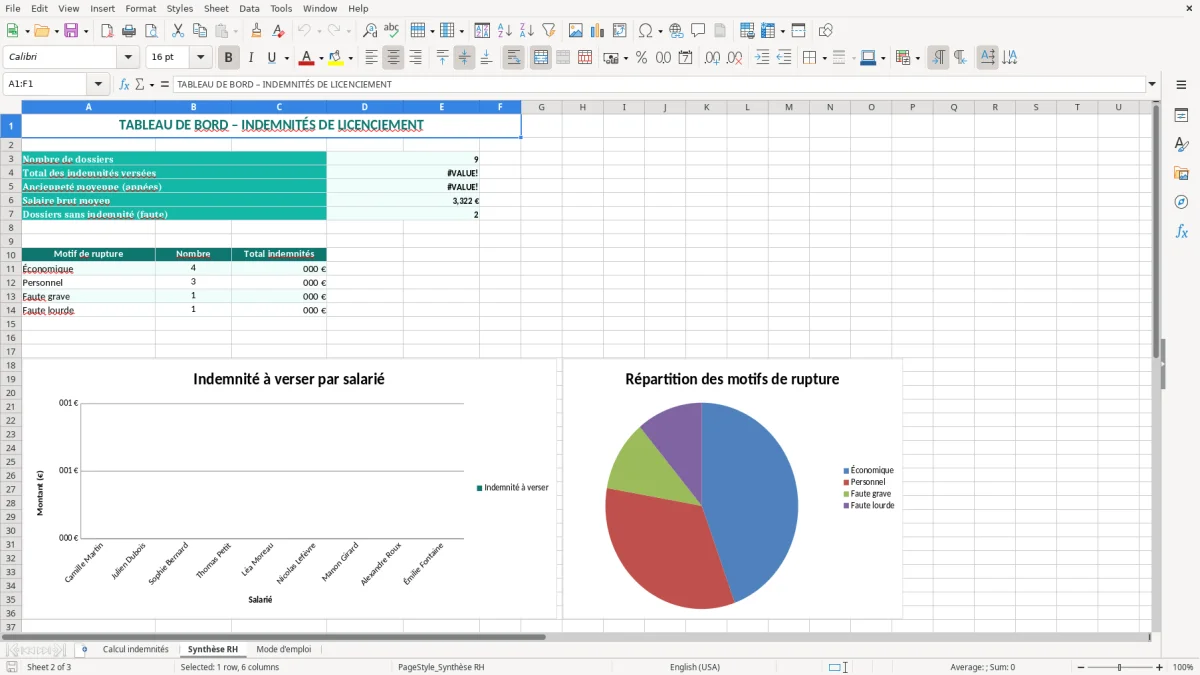Toggle center vertically alignment
This screenshot has height=675, width=1200.
[x=464, y=58]
